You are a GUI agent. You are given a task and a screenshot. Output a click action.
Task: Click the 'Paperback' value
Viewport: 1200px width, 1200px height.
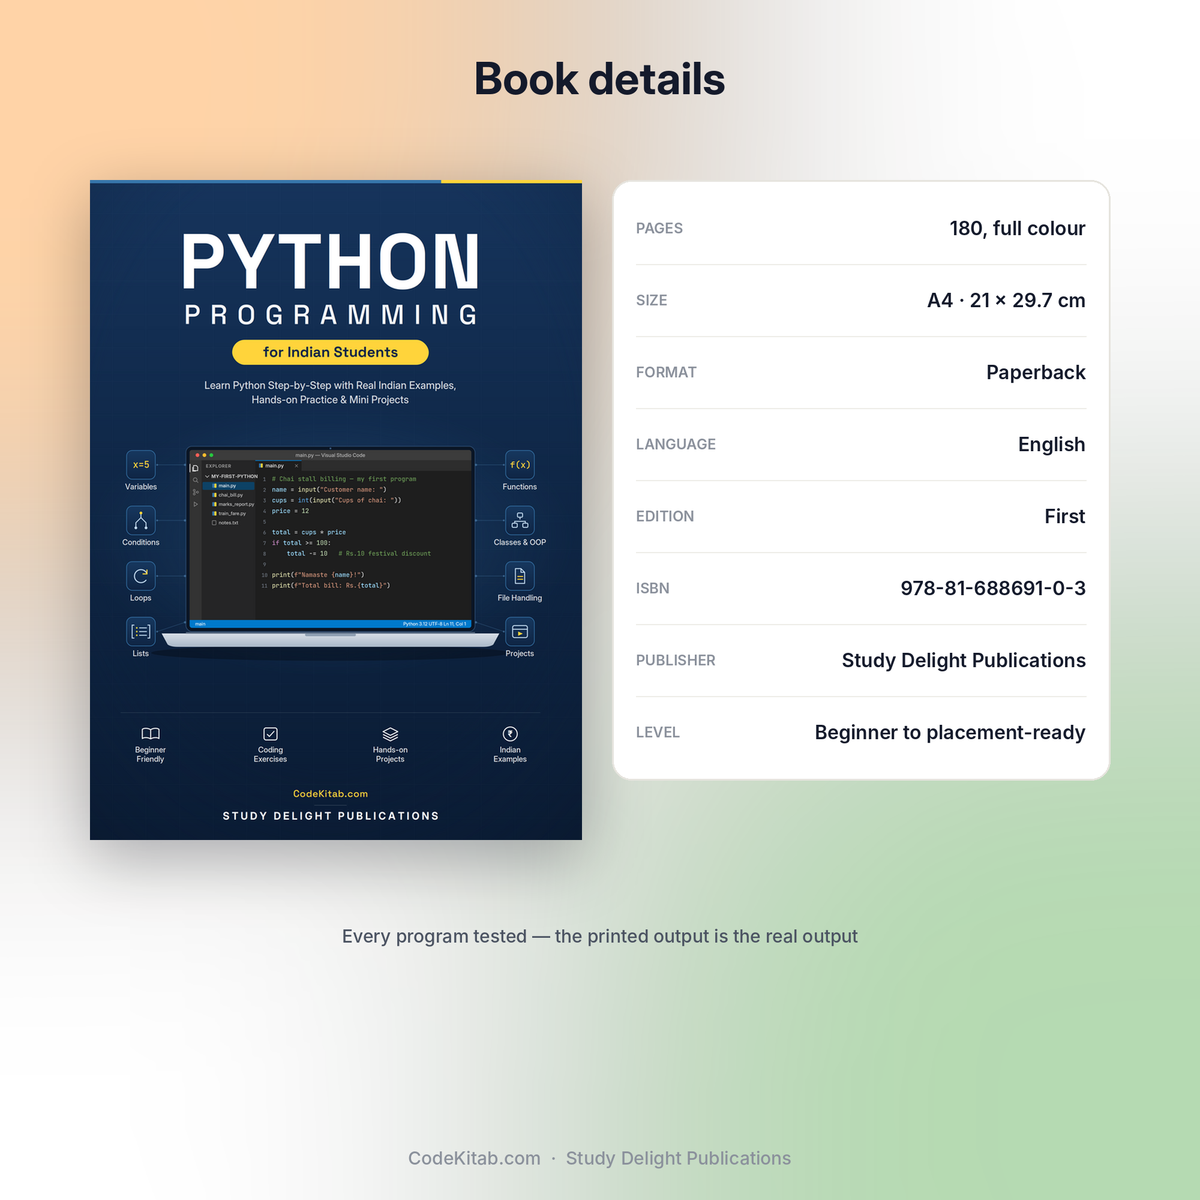(1036, 372)
